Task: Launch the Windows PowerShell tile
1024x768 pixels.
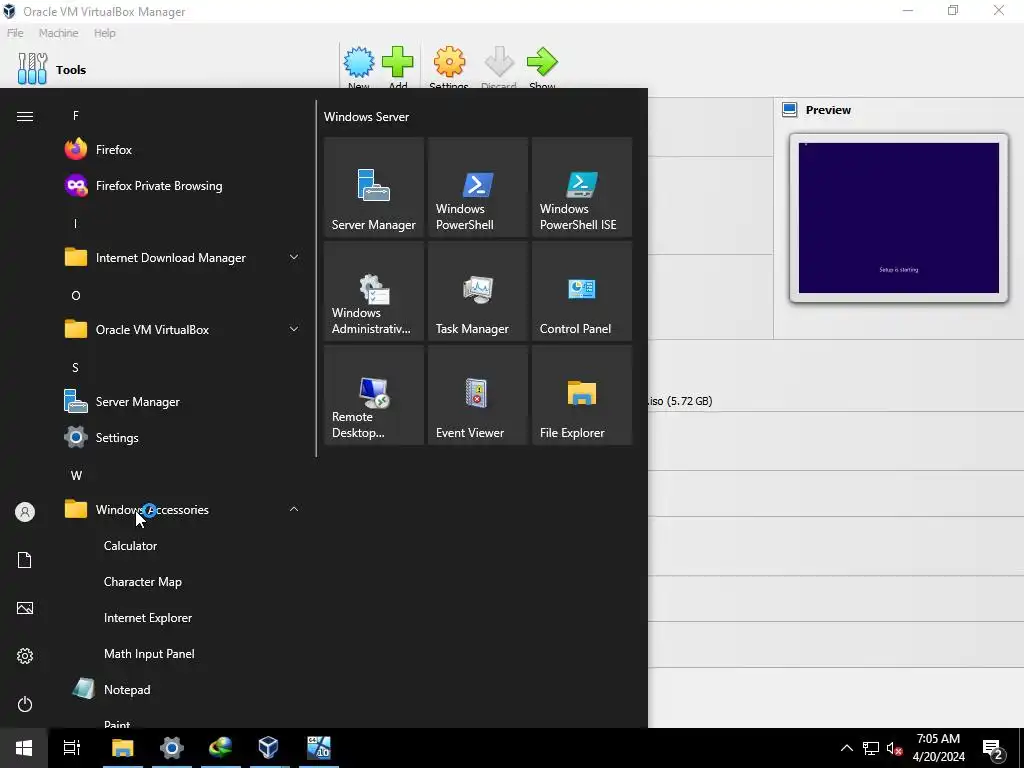Action: click(477, 187)
